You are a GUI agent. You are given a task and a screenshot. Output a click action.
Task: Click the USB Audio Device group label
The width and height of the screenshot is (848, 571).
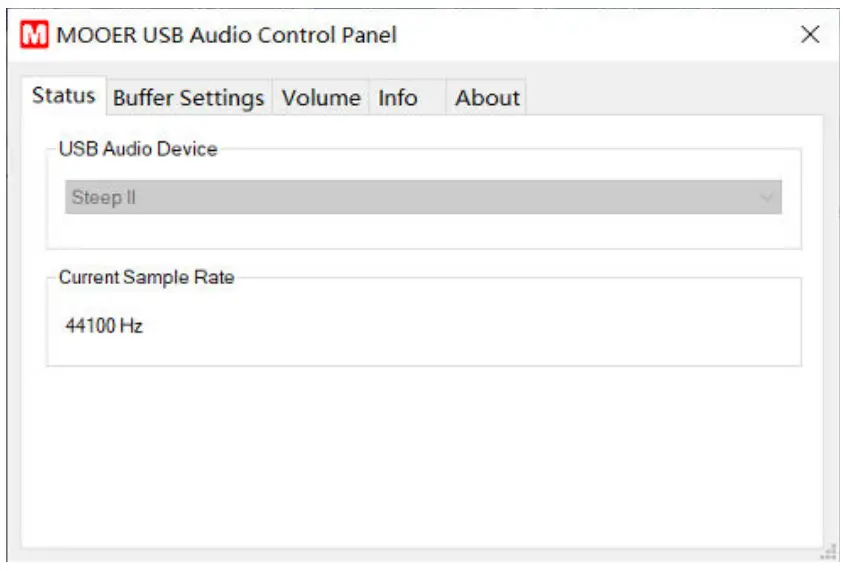point(137,149)
